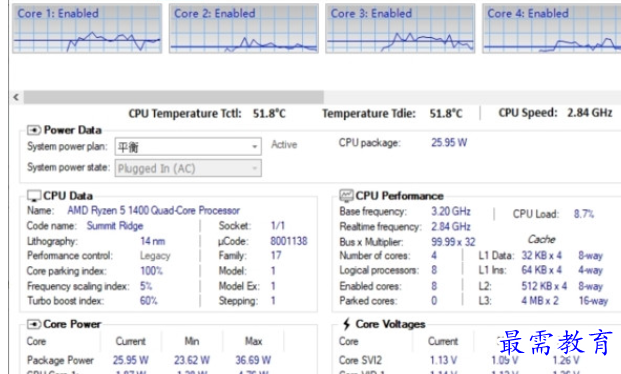Open the System power plan dropdown
The width and height of the screenshot is (621, 374).
point(188,147)
